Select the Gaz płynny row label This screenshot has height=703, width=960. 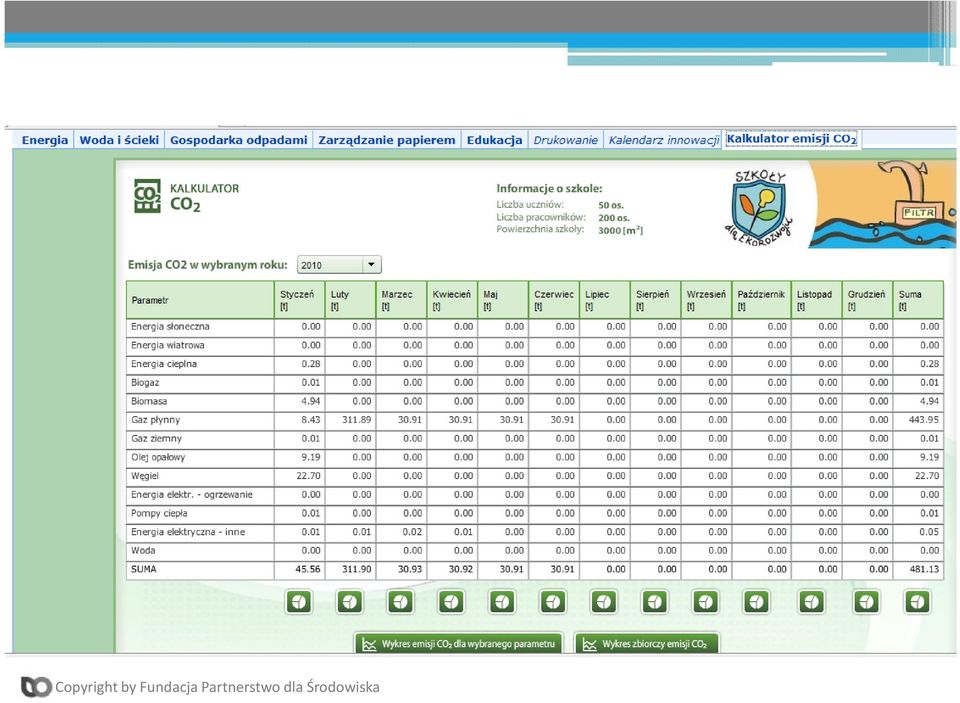tap(156, 420)
